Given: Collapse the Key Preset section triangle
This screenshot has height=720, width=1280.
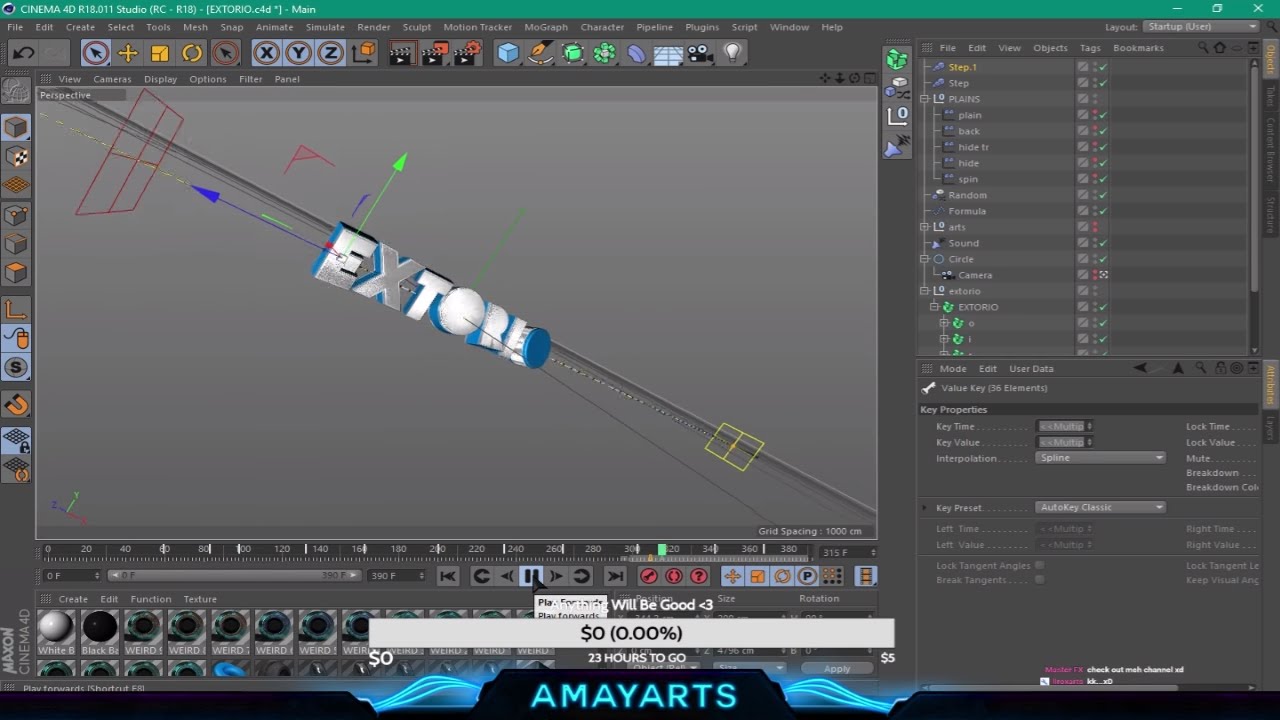Looking at the screenshot, I should 925,508.
